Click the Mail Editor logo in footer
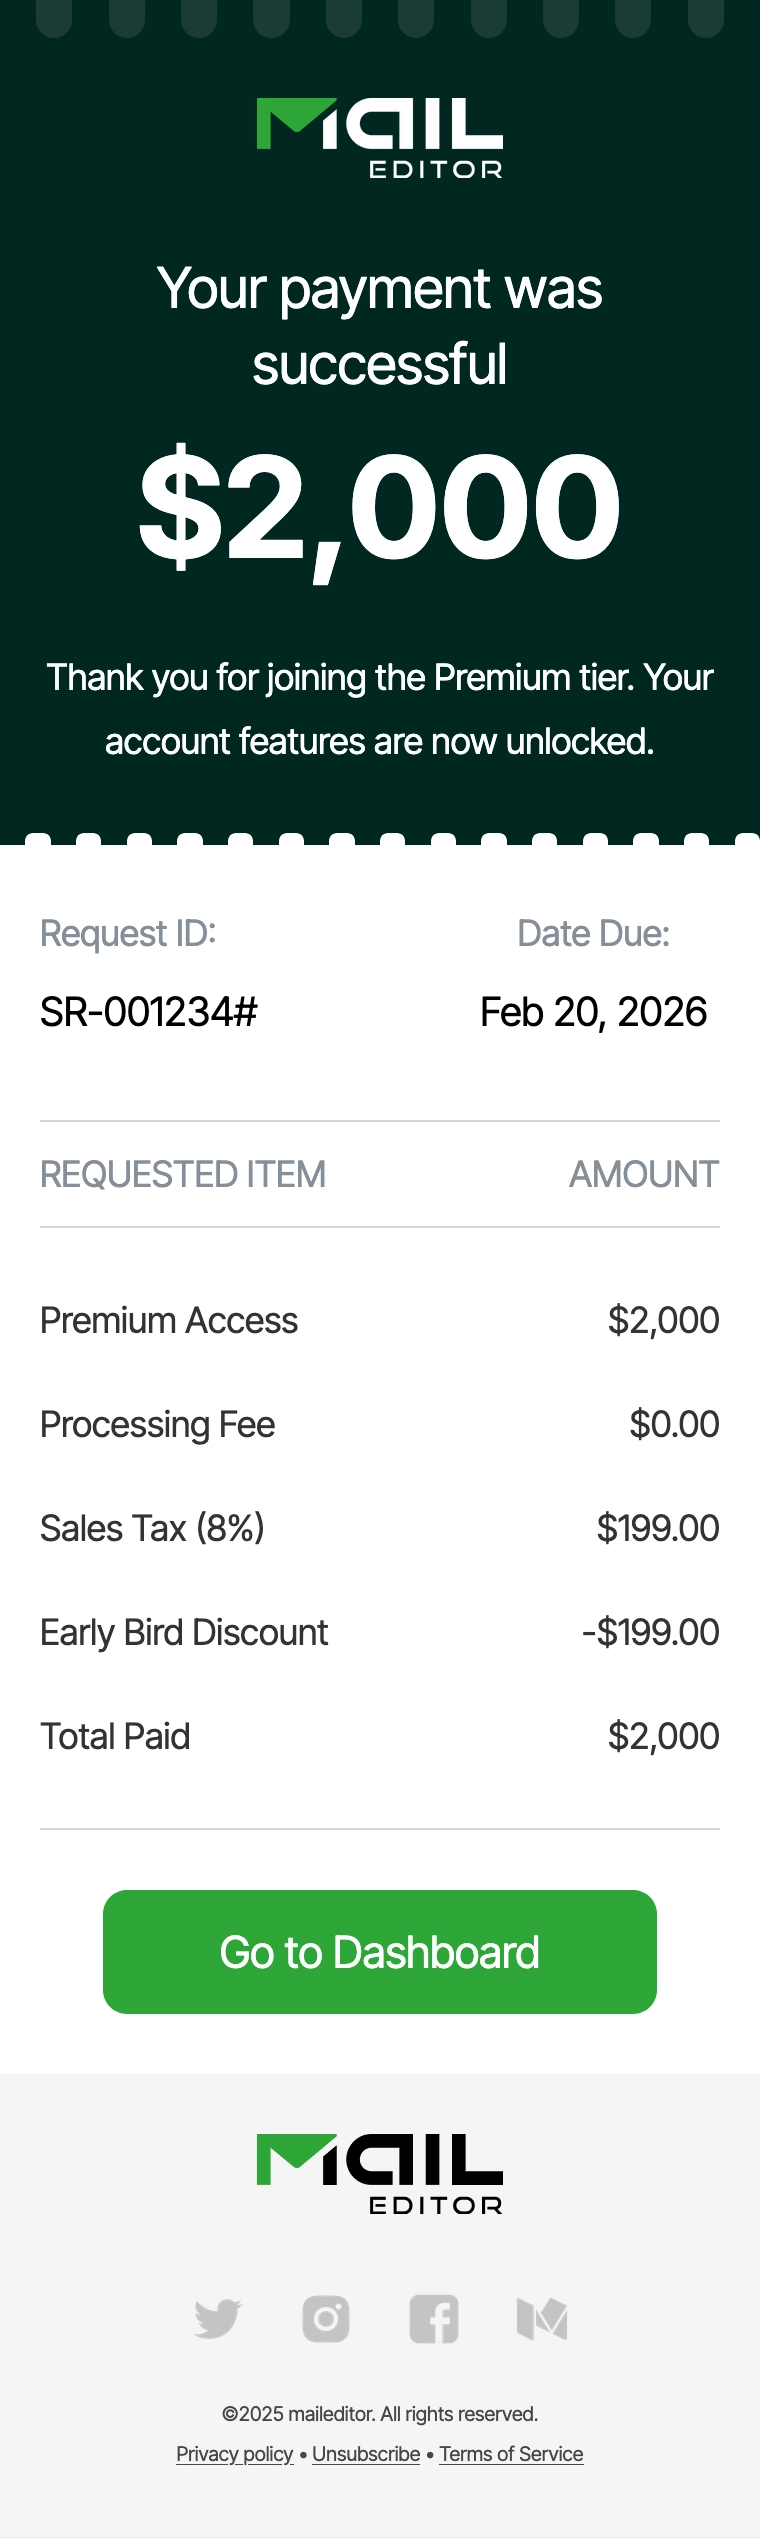Image resolution: width=760 pixels, height=2538 pixels. (380, 2174)
